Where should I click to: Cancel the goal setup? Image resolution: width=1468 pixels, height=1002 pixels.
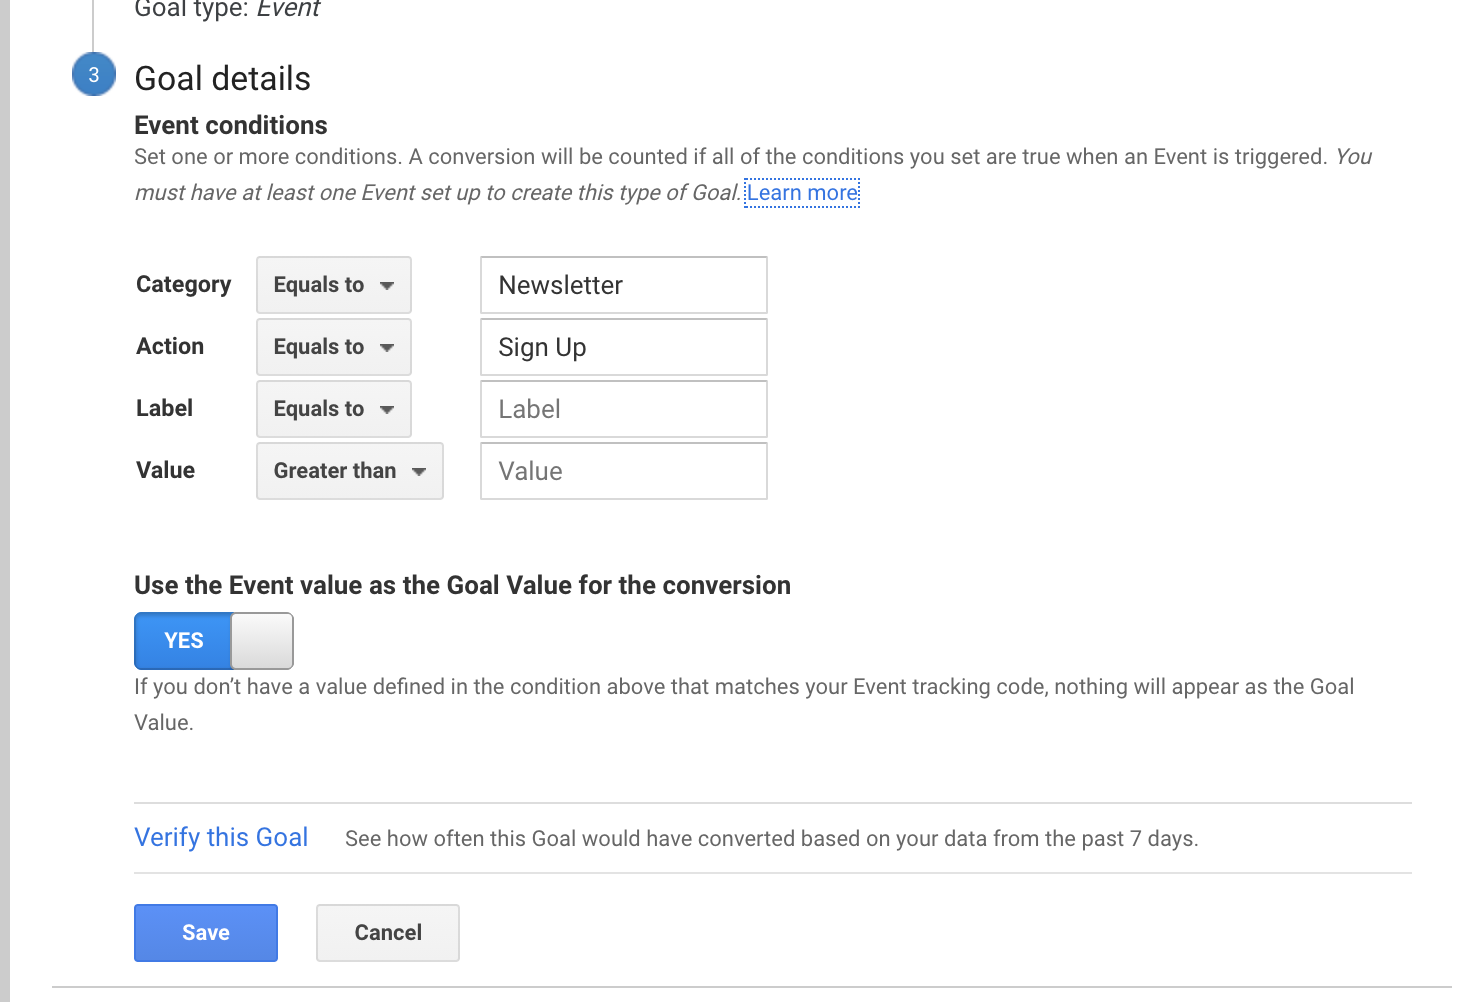[x=388, y=933]
